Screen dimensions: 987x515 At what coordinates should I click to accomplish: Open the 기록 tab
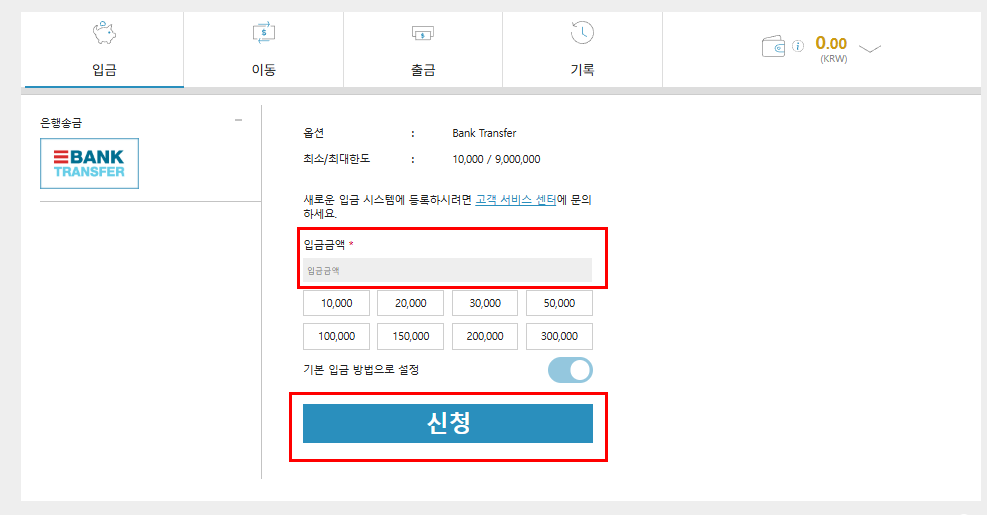[x=582, y=50]
